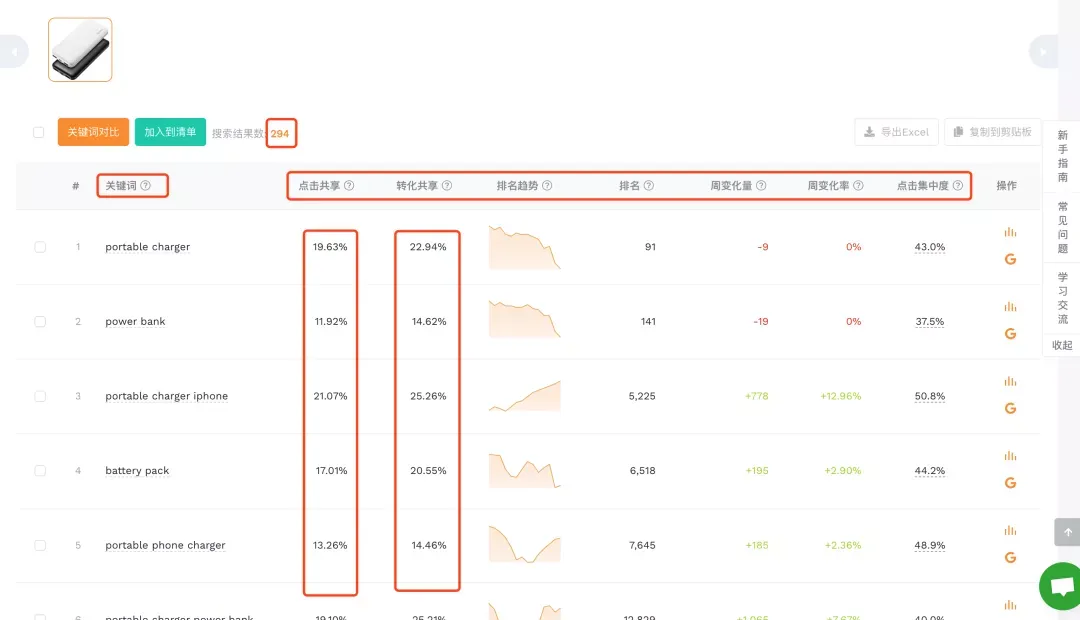Click the rank trend chart for portable charger iphone
The image size is (1080, 620).
pyautogui.click(x=525, y=395)
